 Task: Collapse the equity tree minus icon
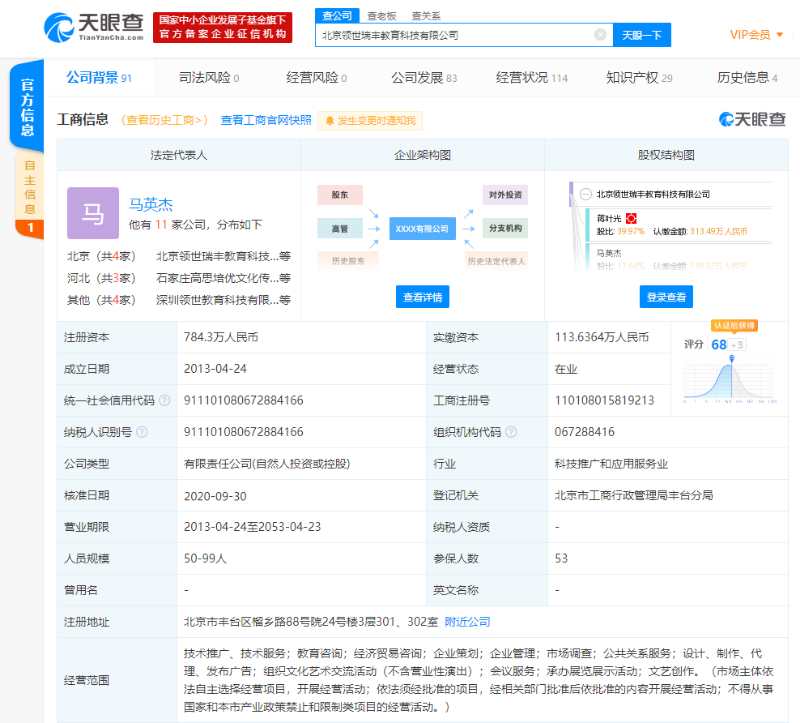[585, 194]
